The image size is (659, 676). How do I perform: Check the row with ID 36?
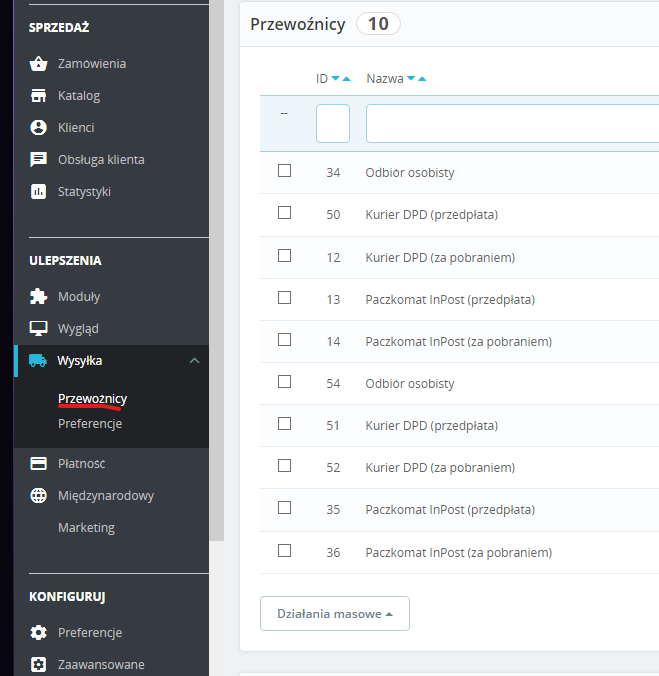point(285,550)
